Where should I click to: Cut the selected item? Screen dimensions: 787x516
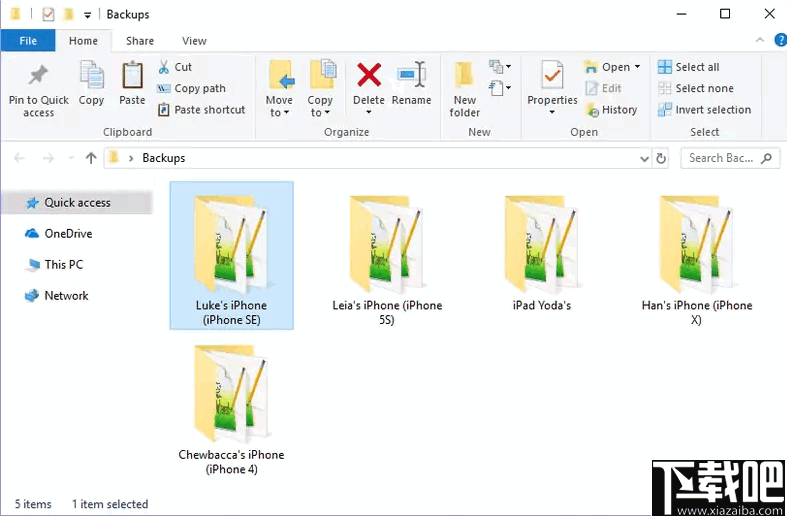175,67
